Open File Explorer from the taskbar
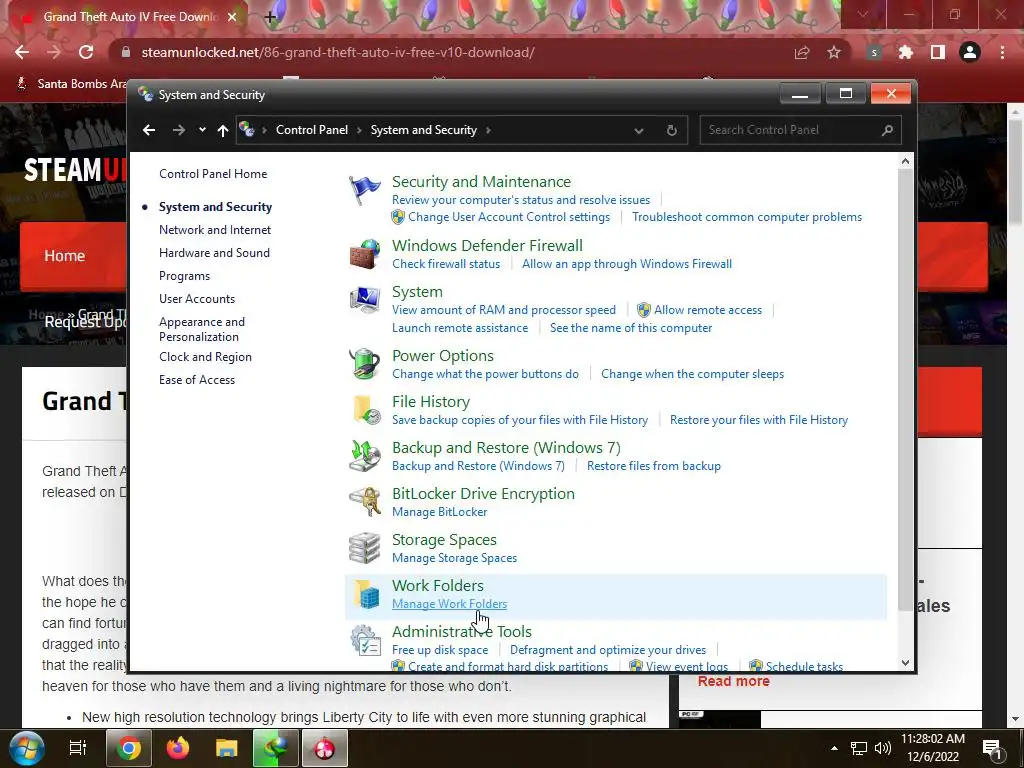 coord(227,748)
